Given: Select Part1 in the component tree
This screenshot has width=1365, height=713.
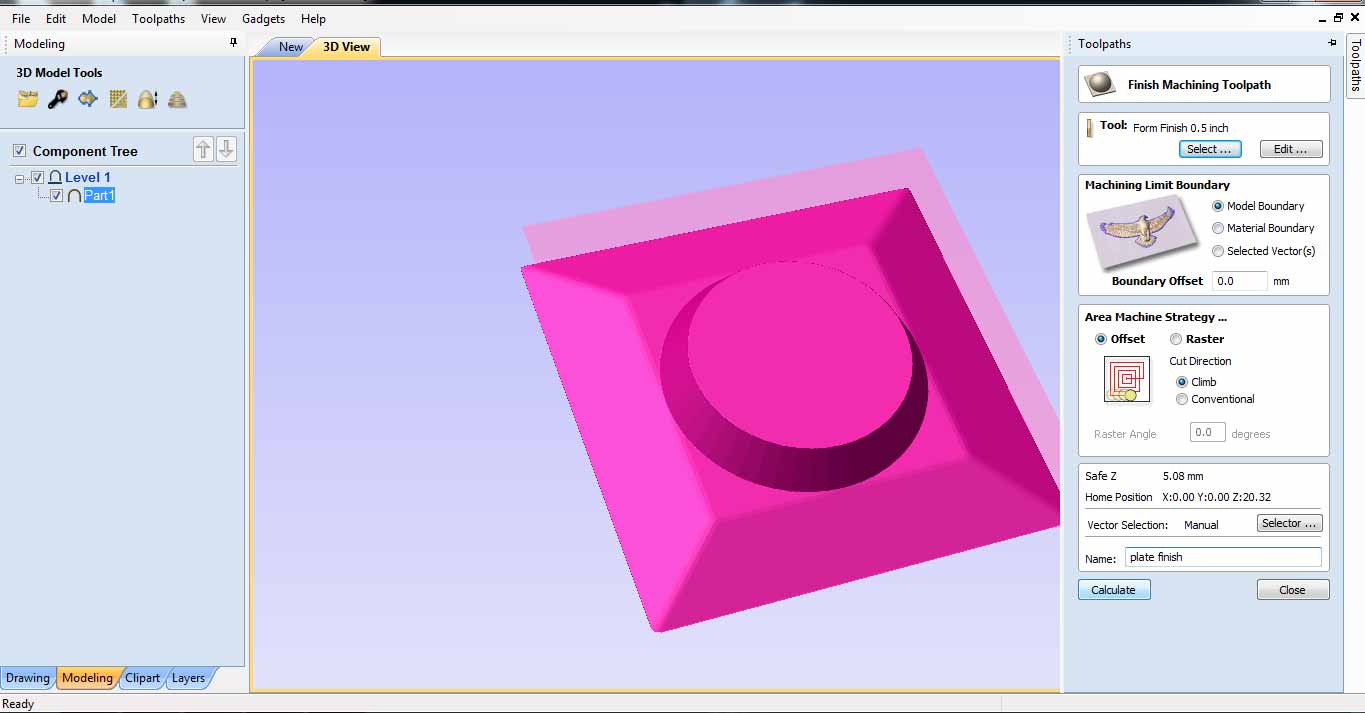Looking at the screenshot, I should pos(99,196).
